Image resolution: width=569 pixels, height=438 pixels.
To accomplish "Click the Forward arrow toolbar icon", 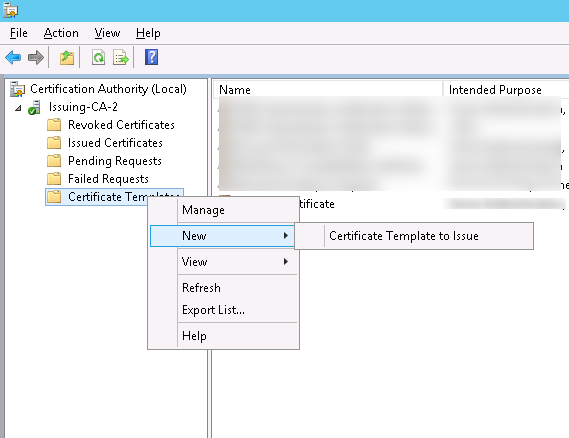I will [36, 57].
